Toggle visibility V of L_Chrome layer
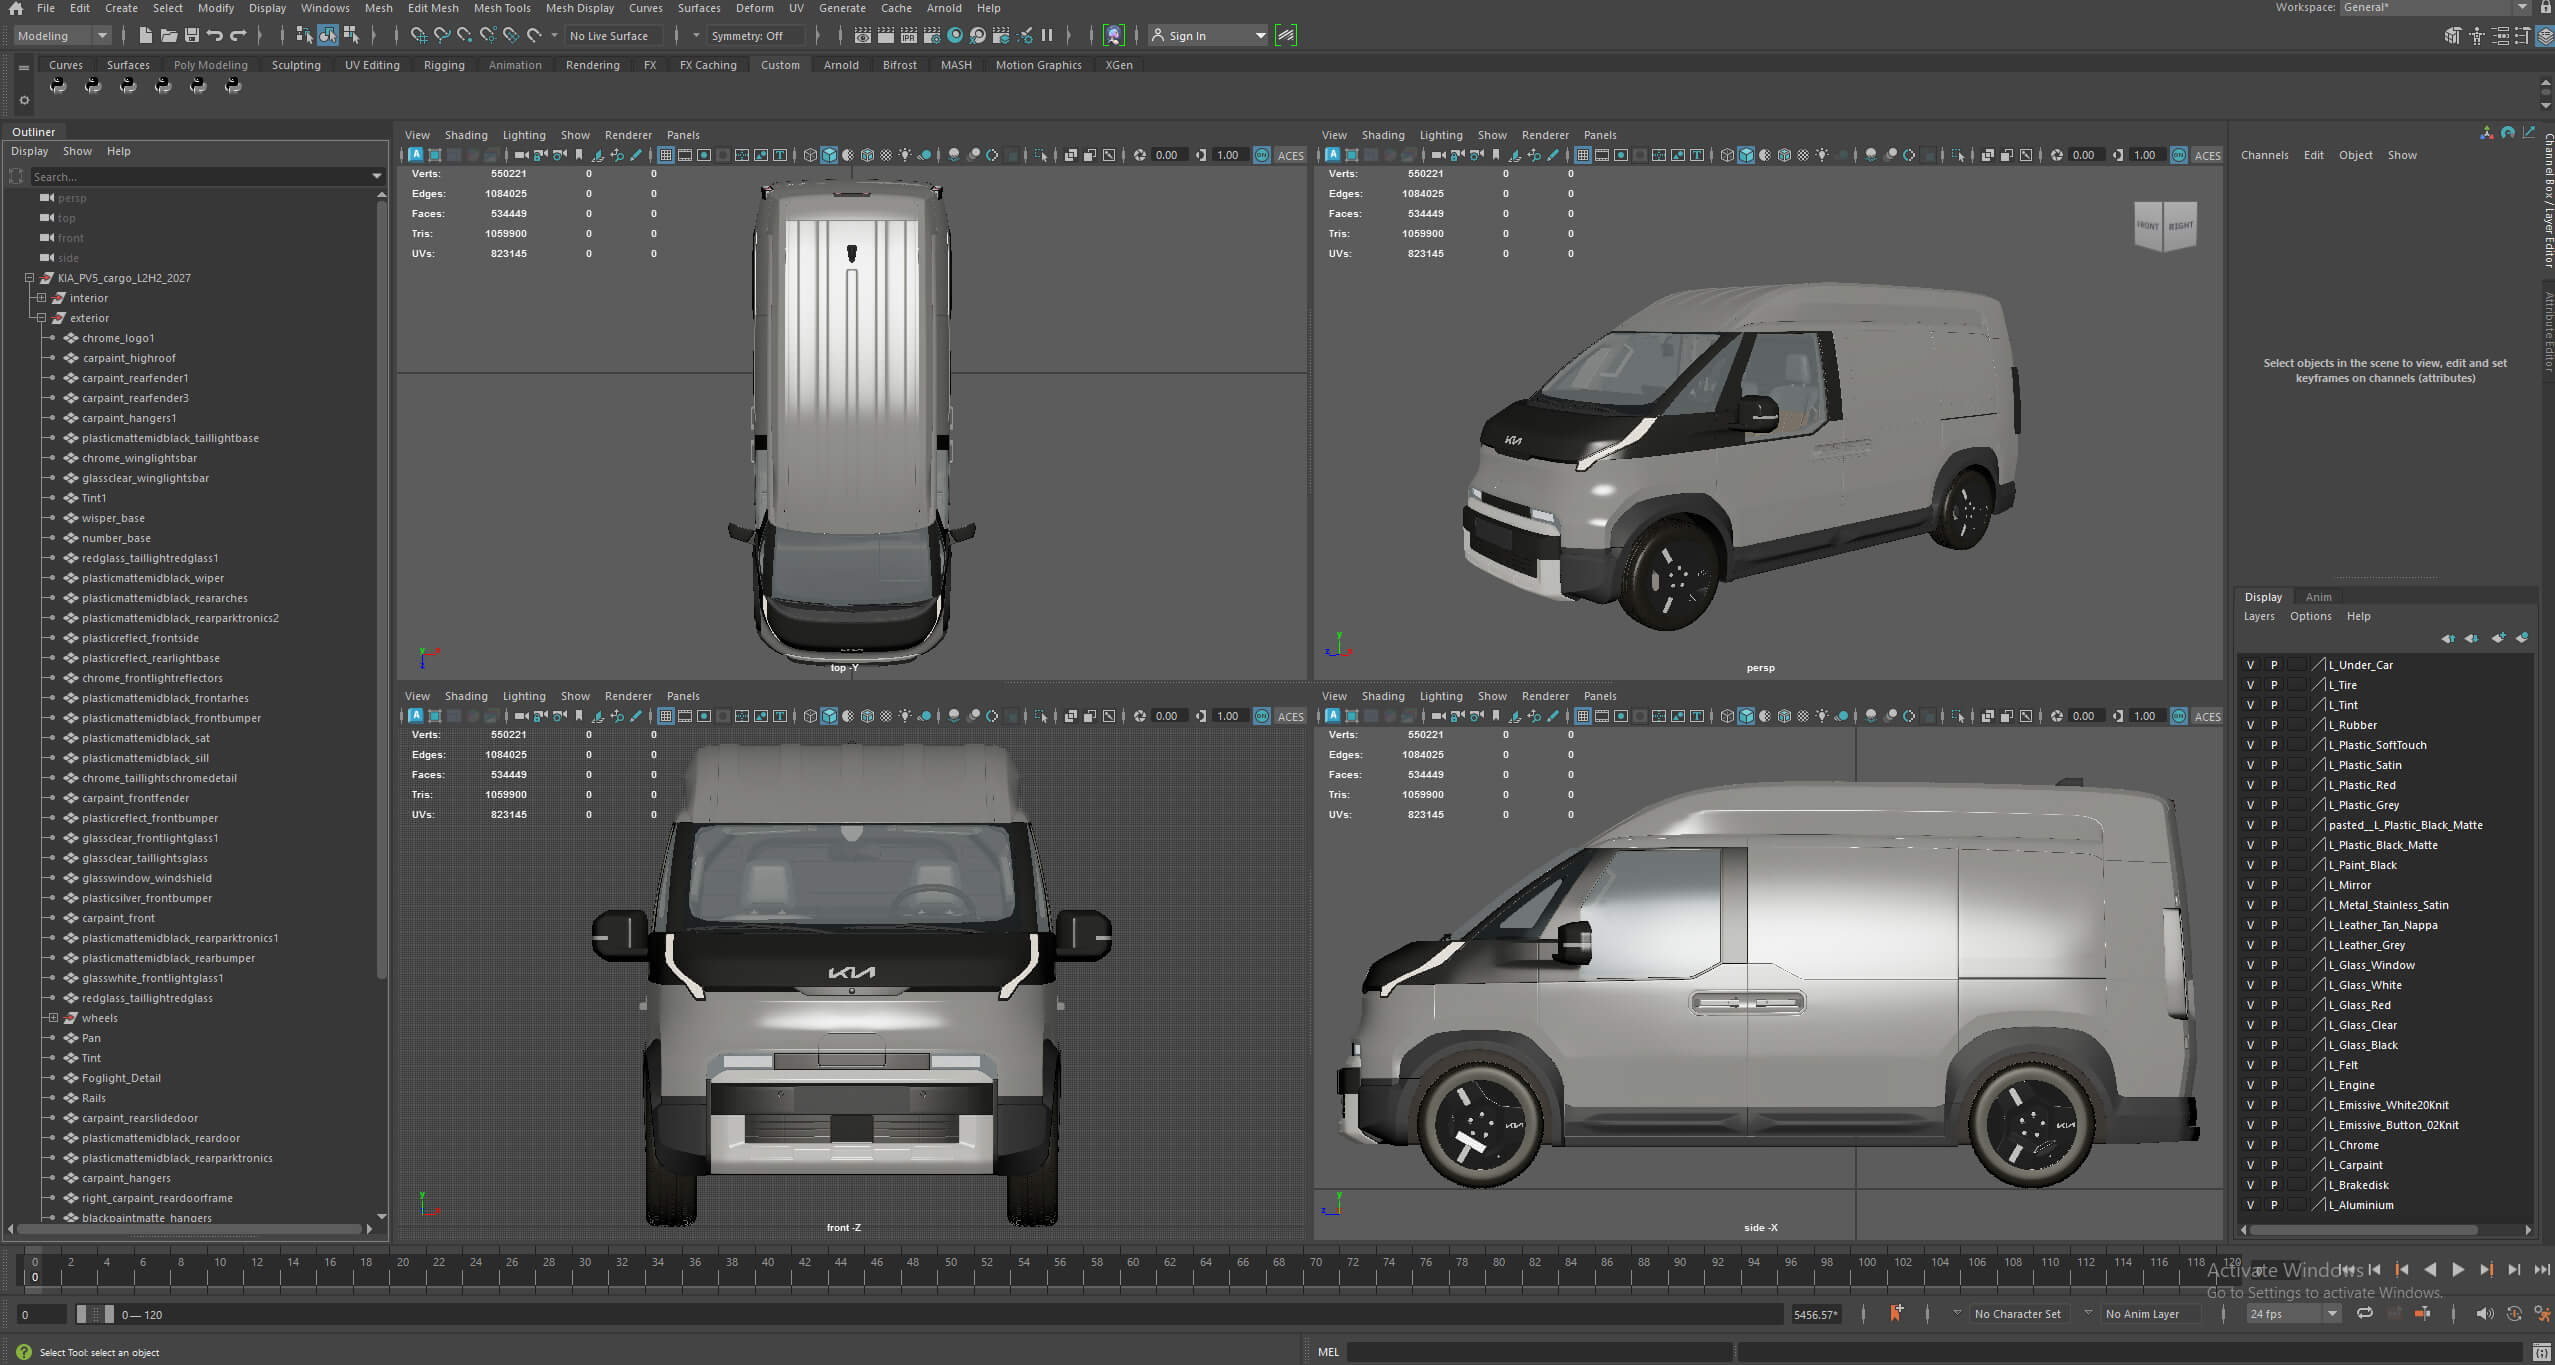2555x1365 pixels. (x=2250, y=1145)
